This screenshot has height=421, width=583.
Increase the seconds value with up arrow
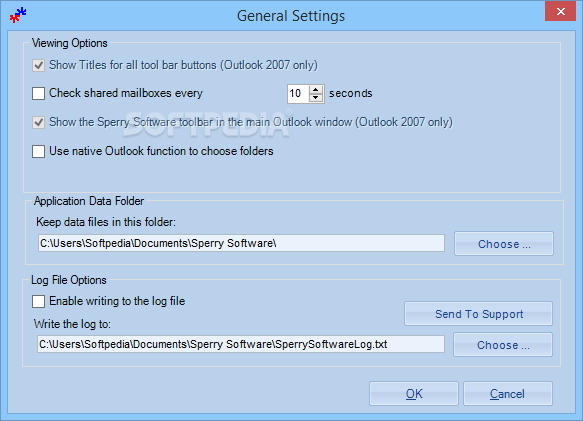click(316, 90)
